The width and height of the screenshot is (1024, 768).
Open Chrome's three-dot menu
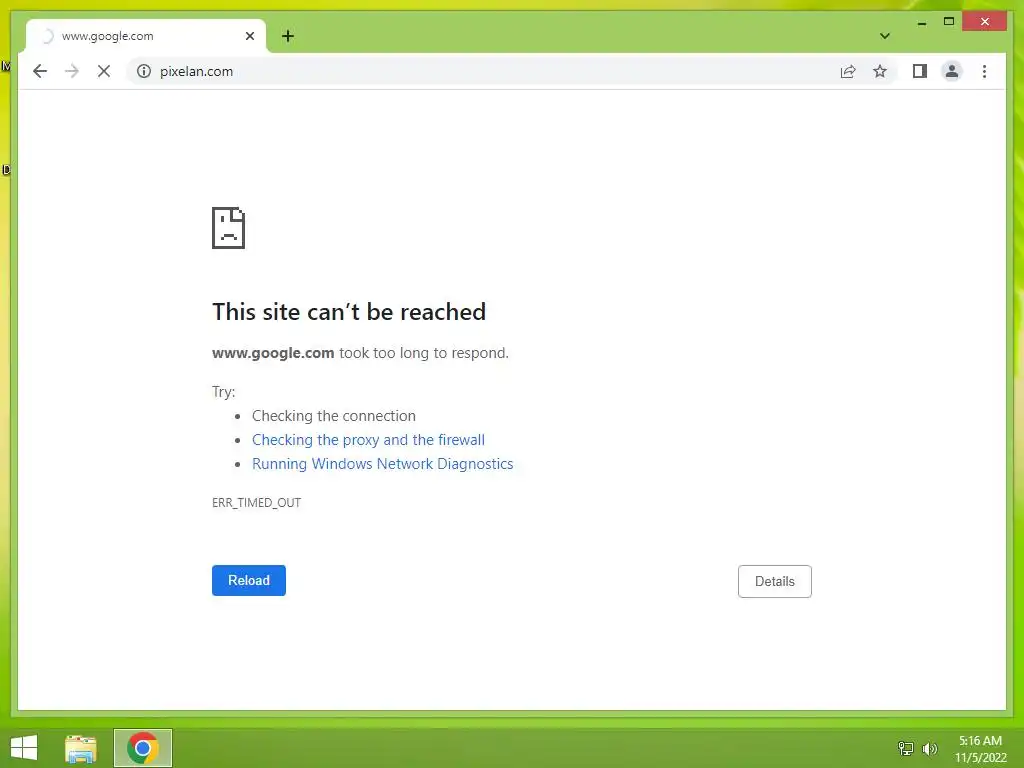click(x=984, y=71)
